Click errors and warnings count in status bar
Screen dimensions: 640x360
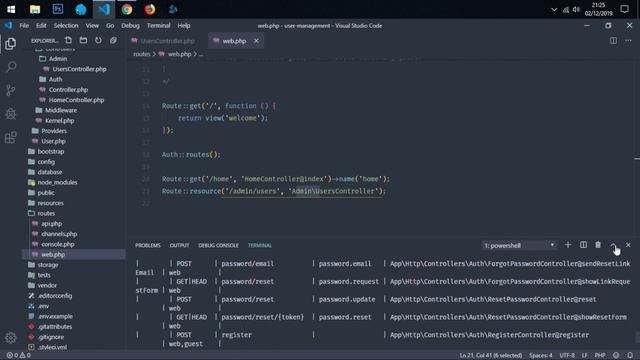[x=18, y=356]
